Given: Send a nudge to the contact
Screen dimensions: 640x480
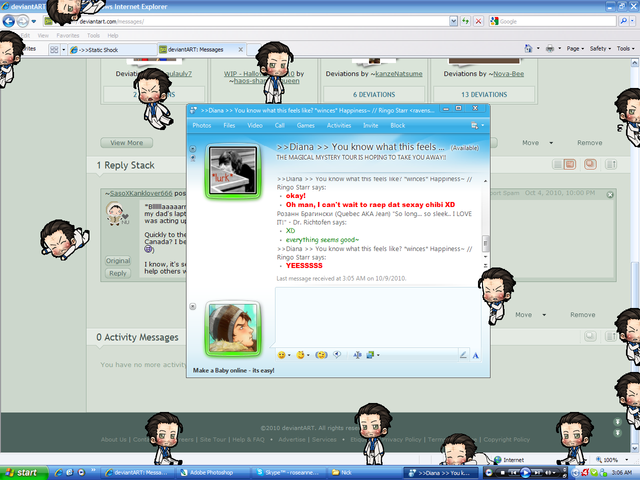Looking at the screenshot, I should point(321,355).
